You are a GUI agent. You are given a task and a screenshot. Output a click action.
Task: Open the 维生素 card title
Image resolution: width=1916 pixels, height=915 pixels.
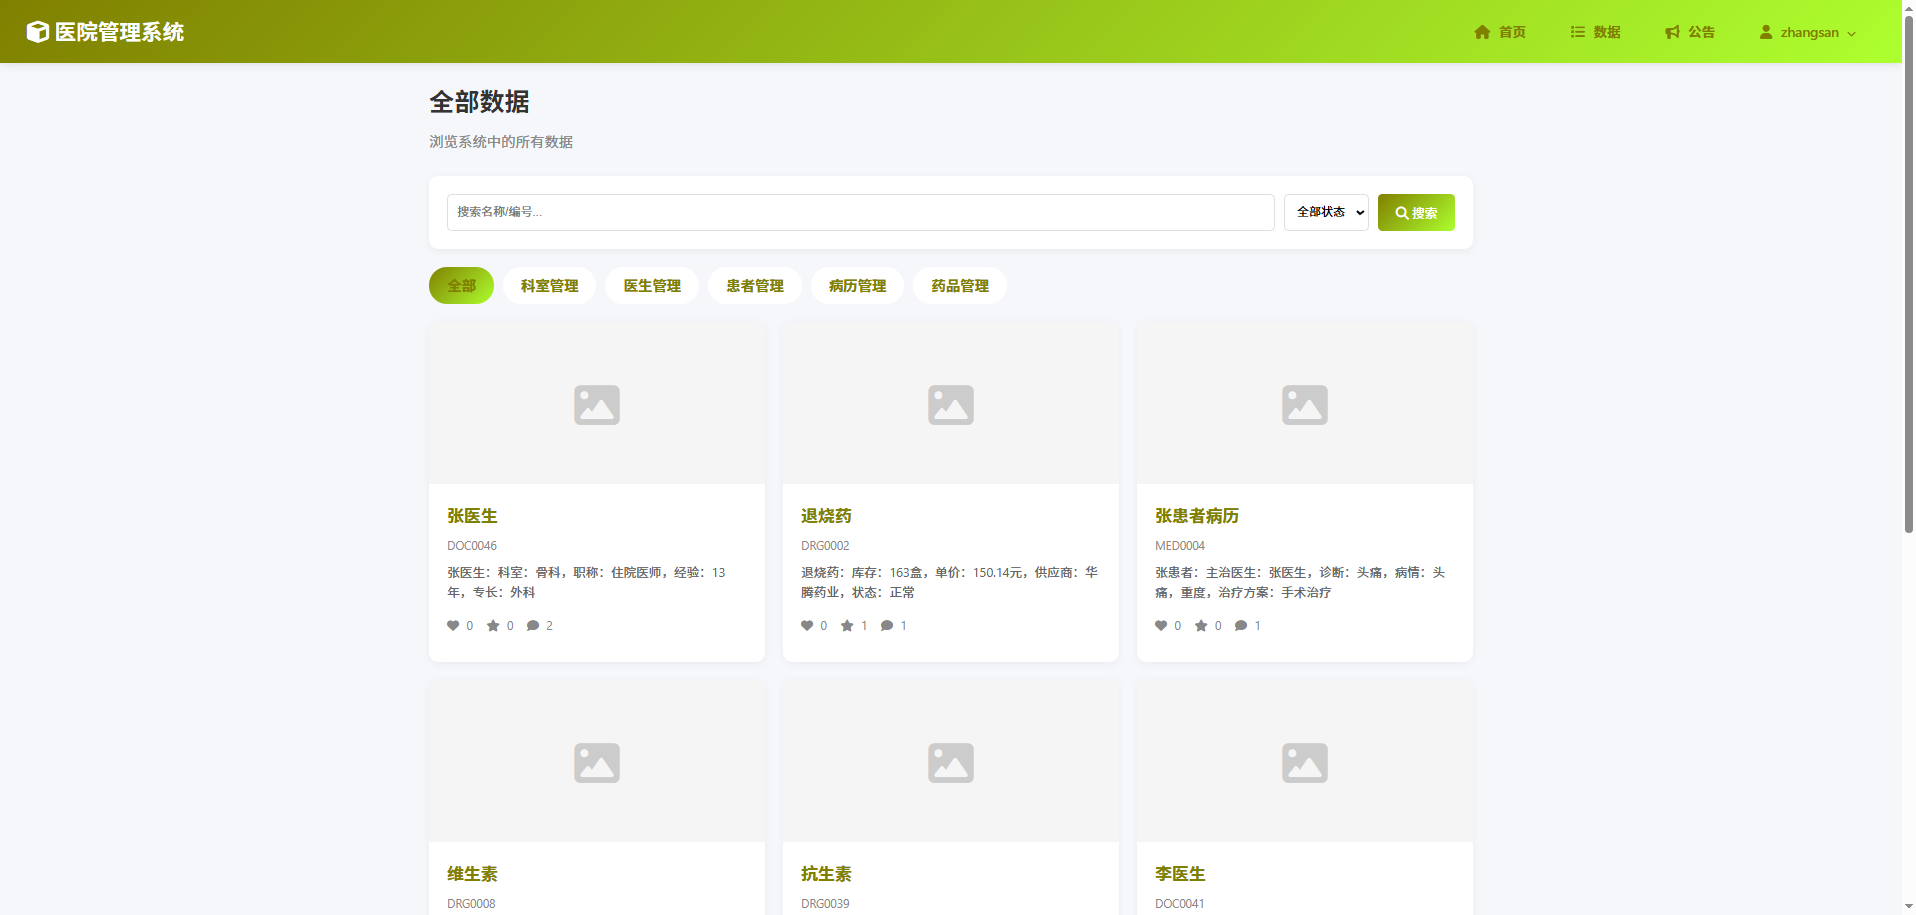(x=472, y=874)
